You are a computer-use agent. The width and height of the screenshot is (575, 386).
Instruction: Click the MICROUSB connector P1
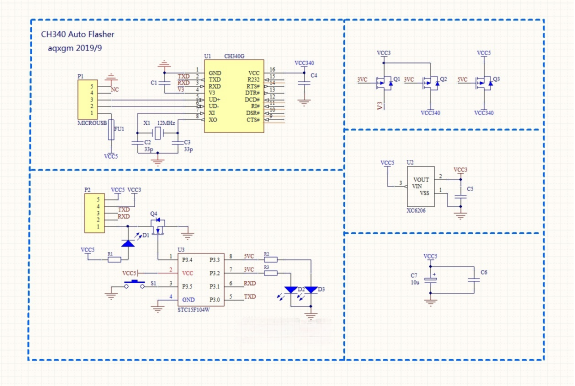click(88, 99)
